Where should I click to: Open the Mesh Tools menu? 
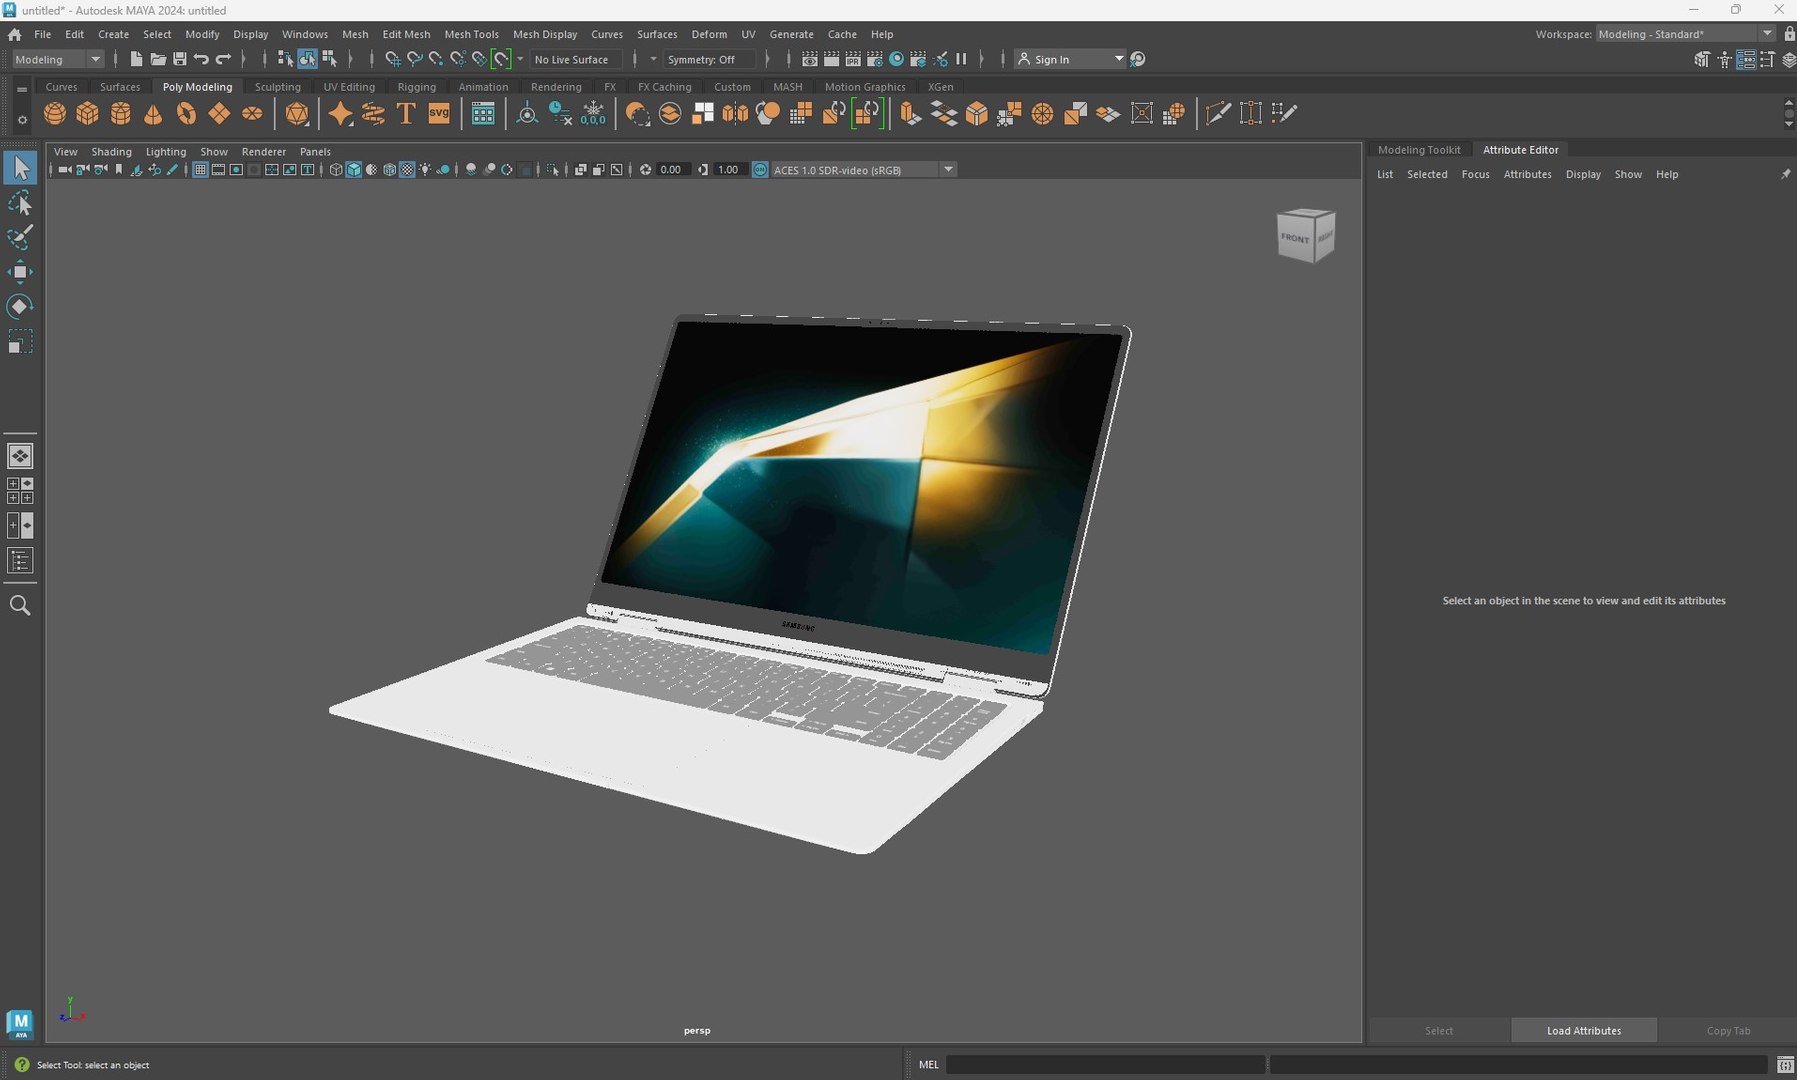click(x=471, y=34)
